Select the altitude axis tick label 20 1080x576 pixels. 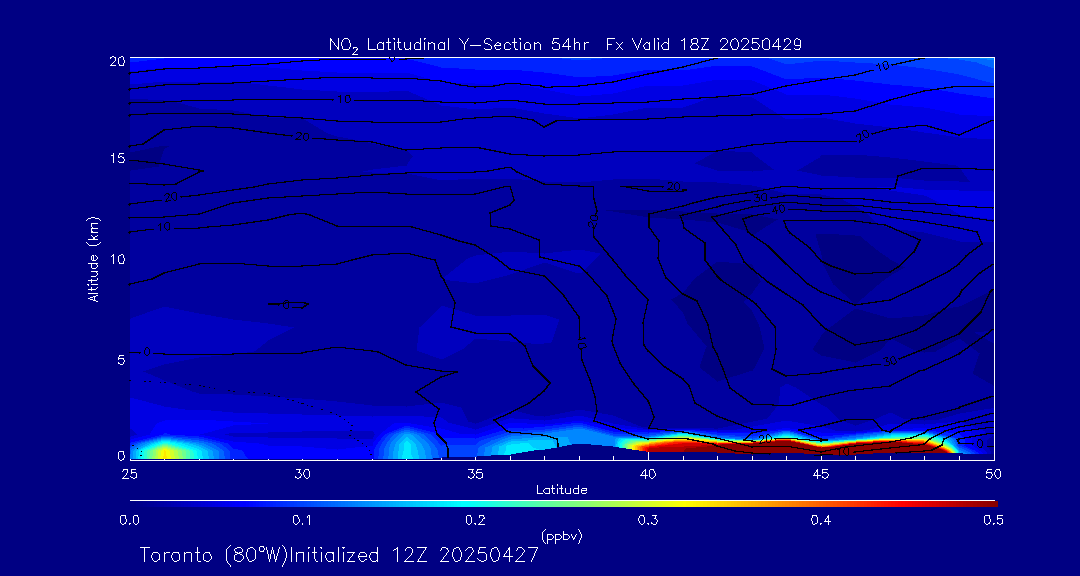[x=116, y=61]
